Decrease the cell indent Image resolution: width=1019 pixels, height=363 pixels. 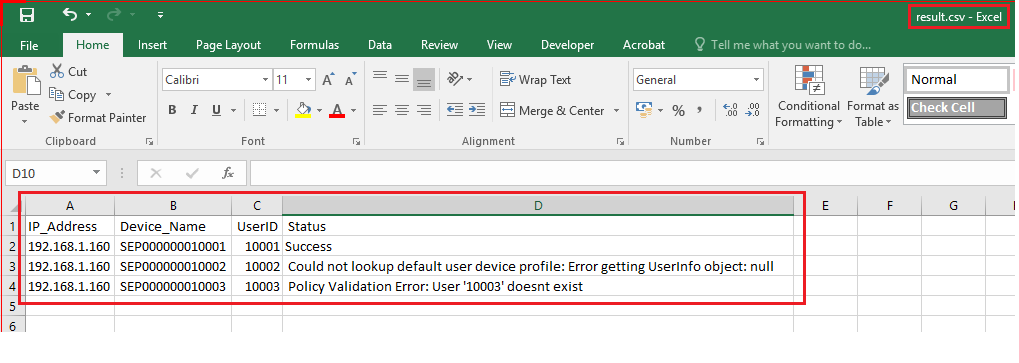[455, 110]
